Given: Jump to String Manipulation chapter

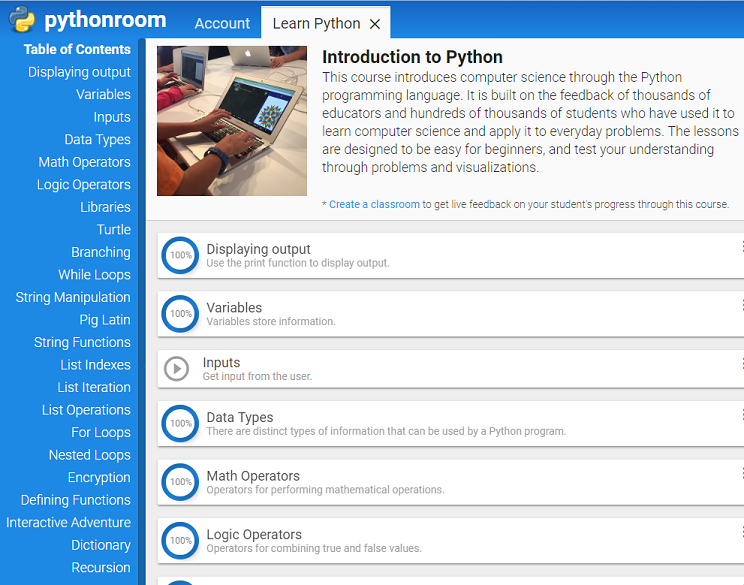Looking at the screenshot, I should [x=73, y=297].
